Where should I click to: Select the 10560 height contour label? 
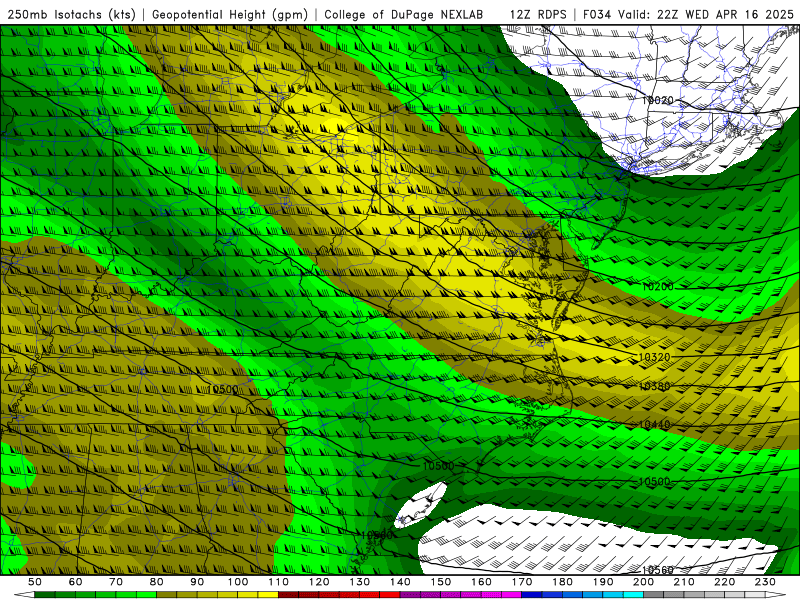pos(657,570)
